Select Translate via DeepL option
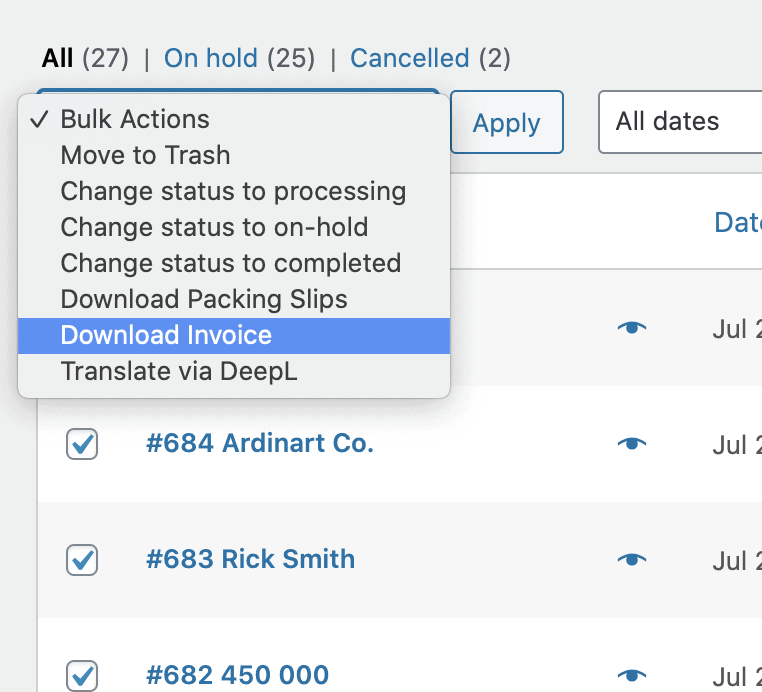The height and width of the screenshot is (692, 762). tap(179, 371)
